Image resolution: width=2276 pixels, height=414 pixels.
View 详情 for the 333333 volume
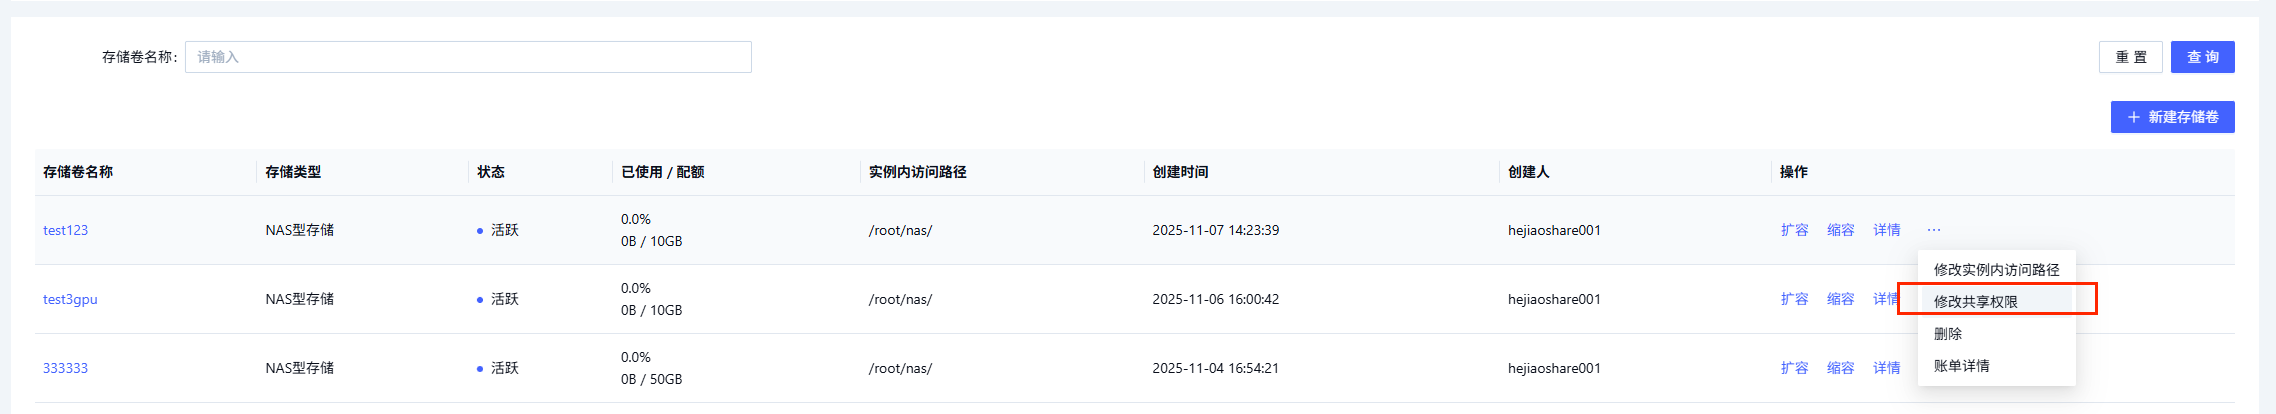pos(1886,368)
